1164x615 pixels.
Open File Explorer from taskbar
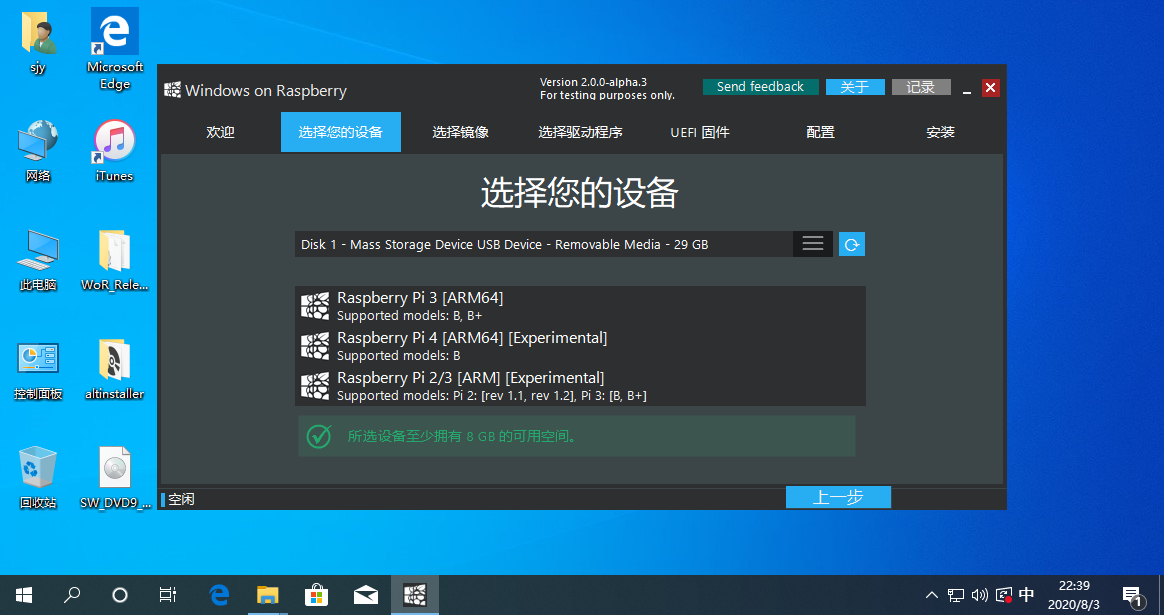[267, 595]
